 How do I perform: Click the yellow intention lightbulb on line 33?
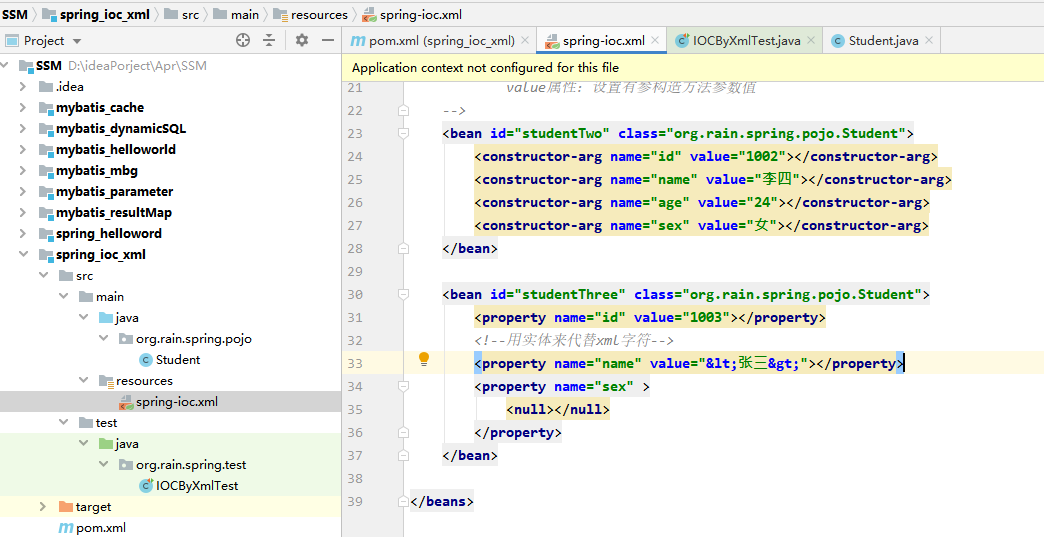pyautogui.click(x=423, y=360)
